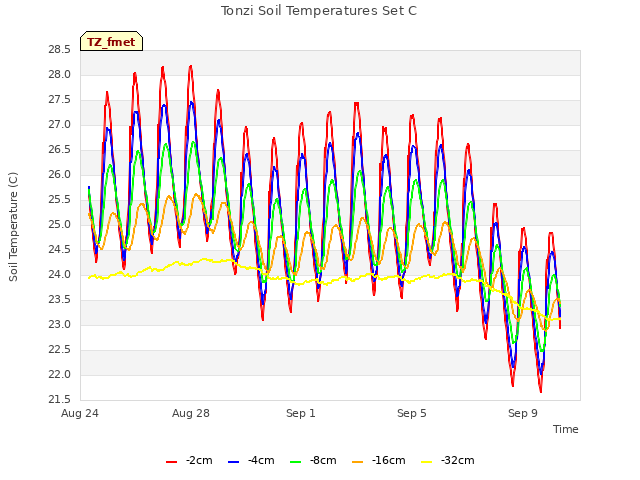The image size is (640, 480).
Task: Click the Aug 24 x-axis tick label
Action: coord(80,413)
